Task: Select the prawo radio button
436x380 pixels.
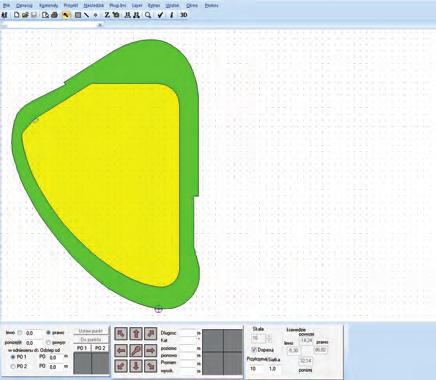Action: [x=49, y=333]
